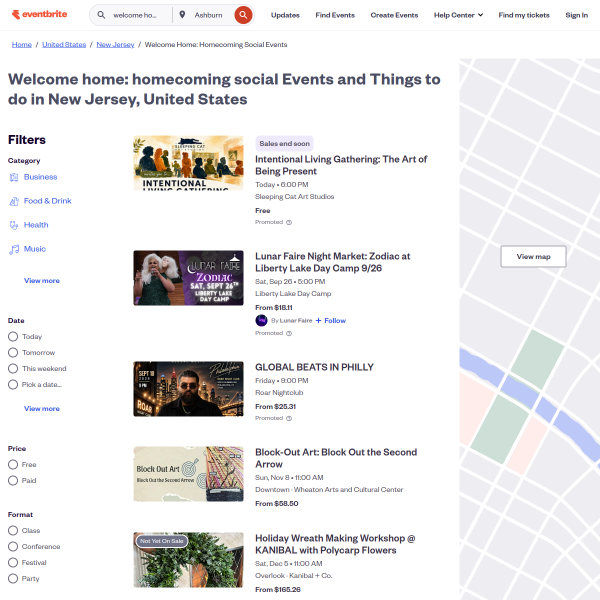
Task: Select the Conference format filter
Action: pos(13,546)
